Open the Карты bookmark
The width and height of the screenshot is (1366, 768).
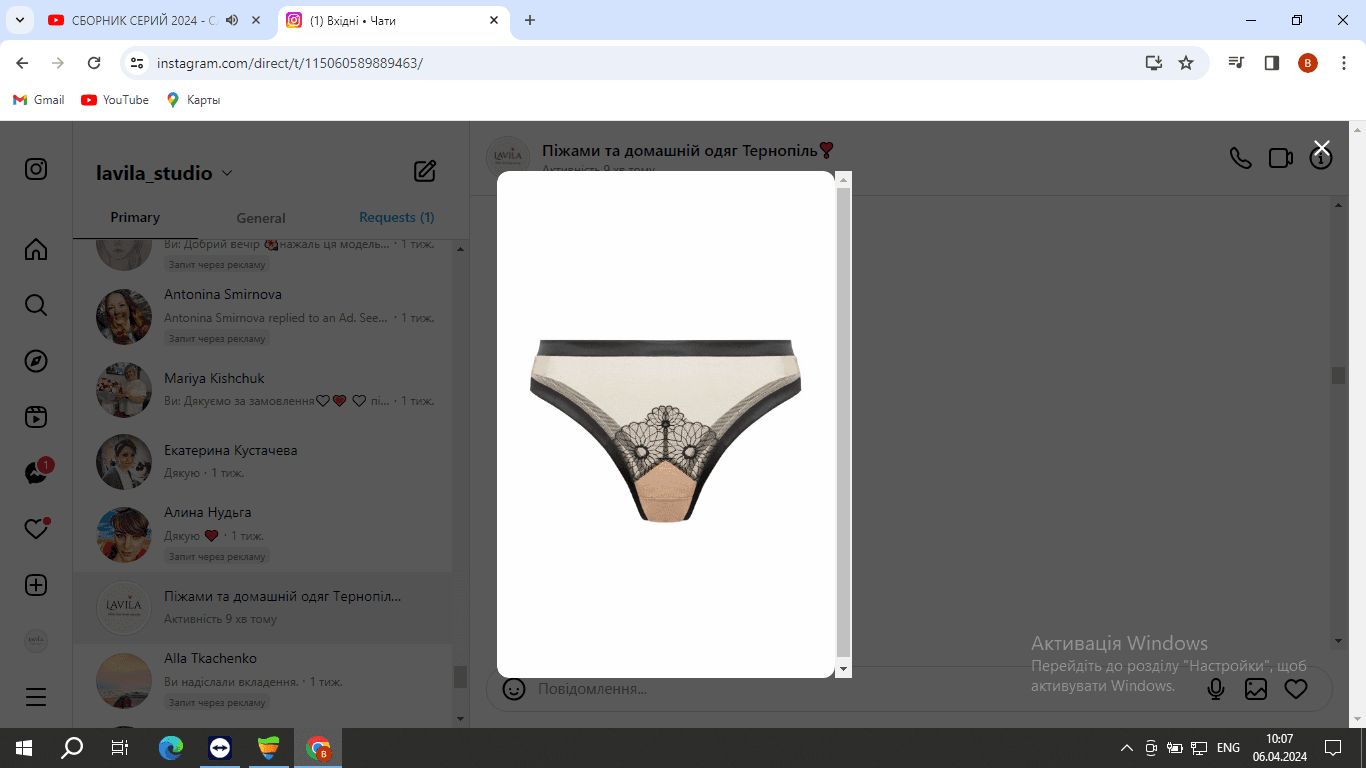193,100
